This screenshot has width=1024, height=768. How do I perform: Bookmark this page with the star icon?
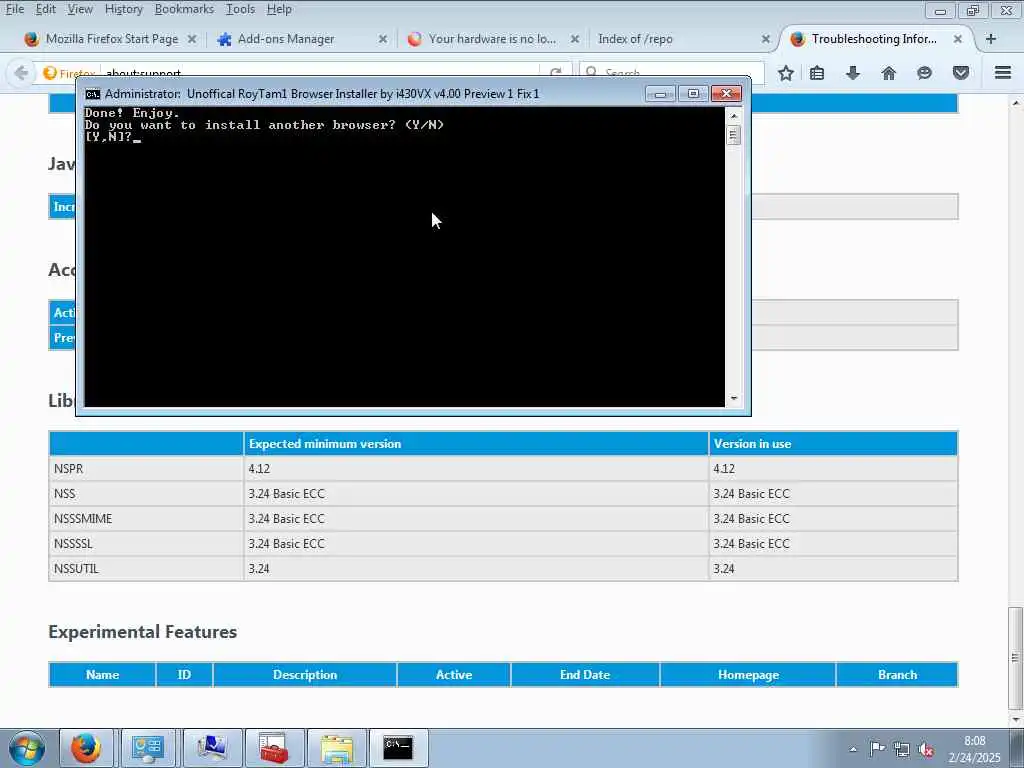[786, 73]
